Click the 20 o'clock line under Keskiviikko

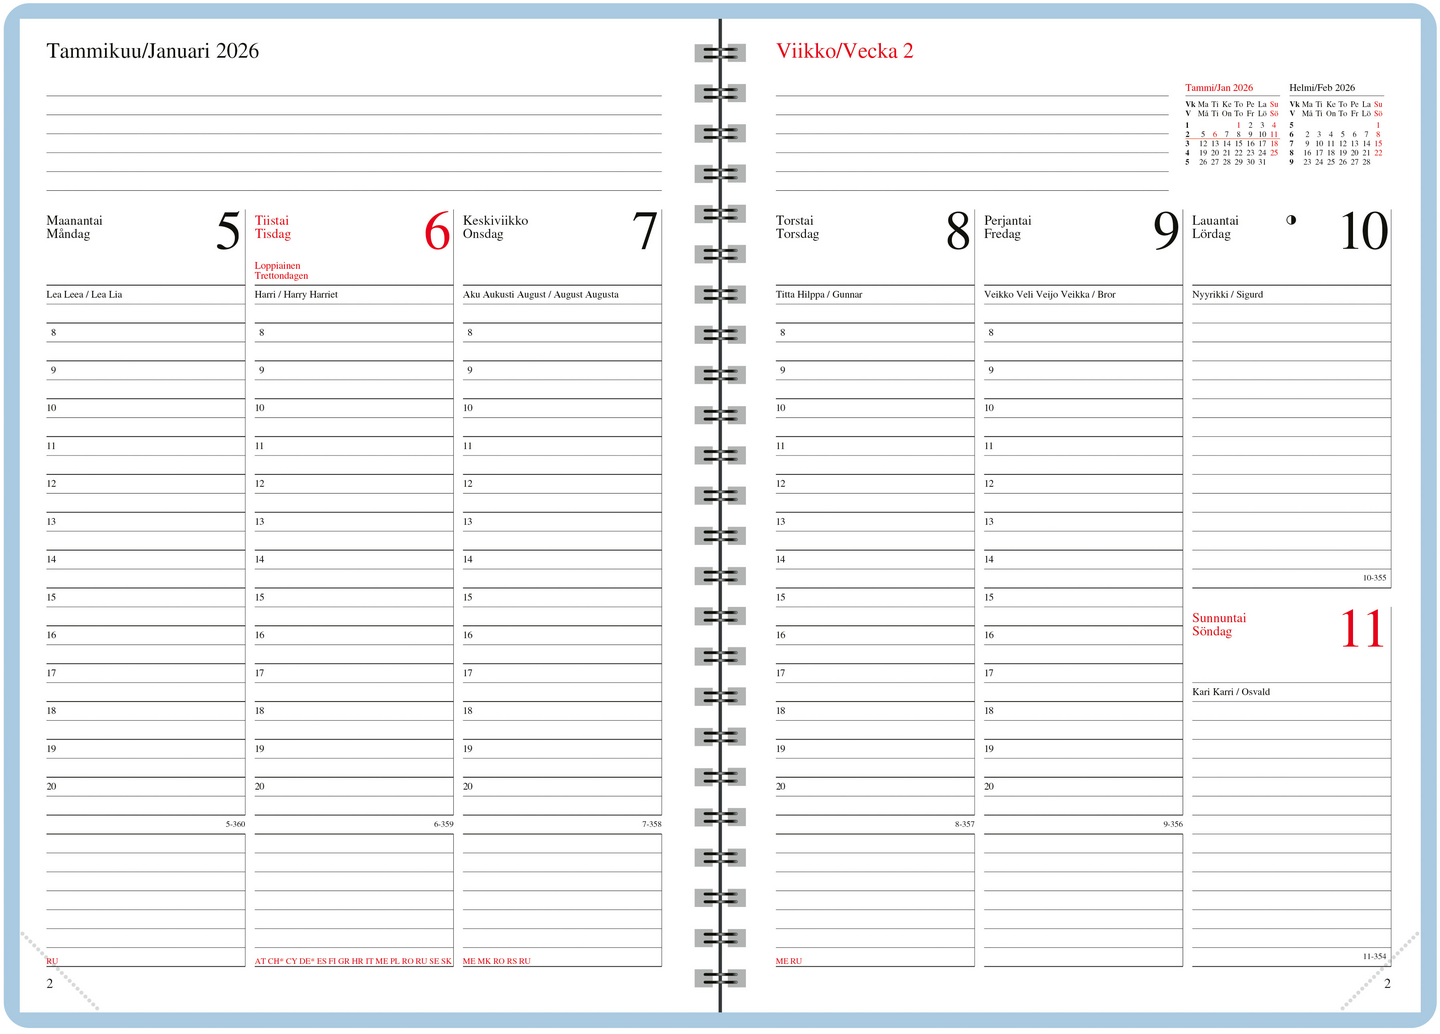tap(561, 787)
